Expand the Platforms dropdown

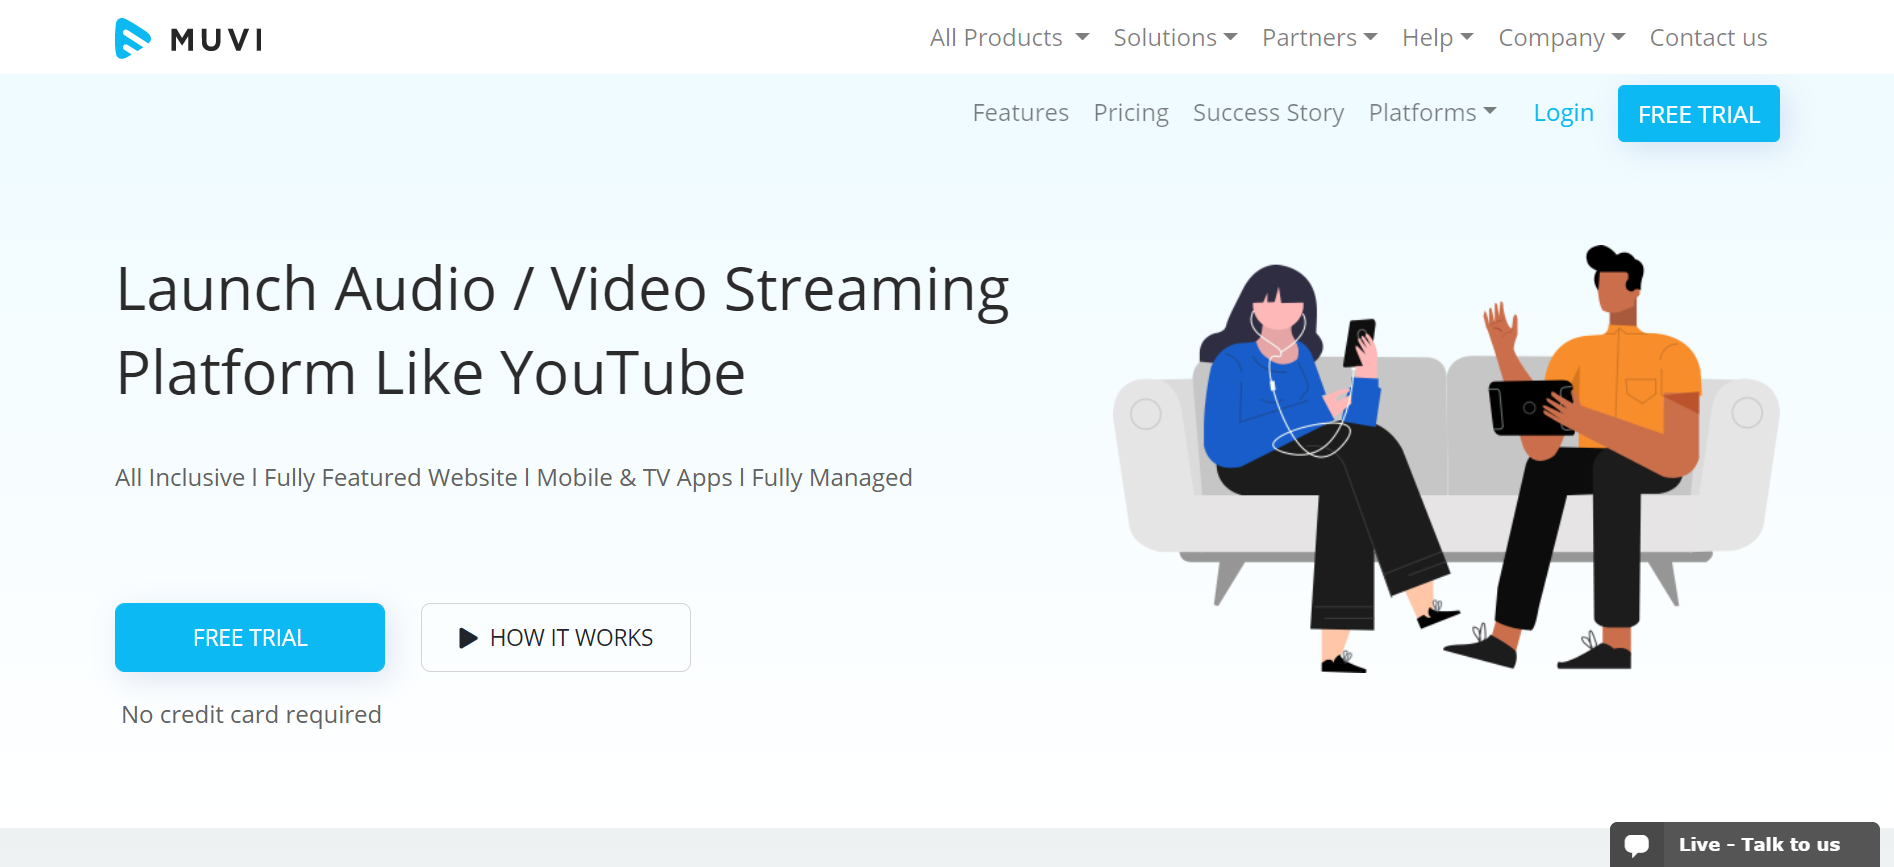coord(1432,113)
